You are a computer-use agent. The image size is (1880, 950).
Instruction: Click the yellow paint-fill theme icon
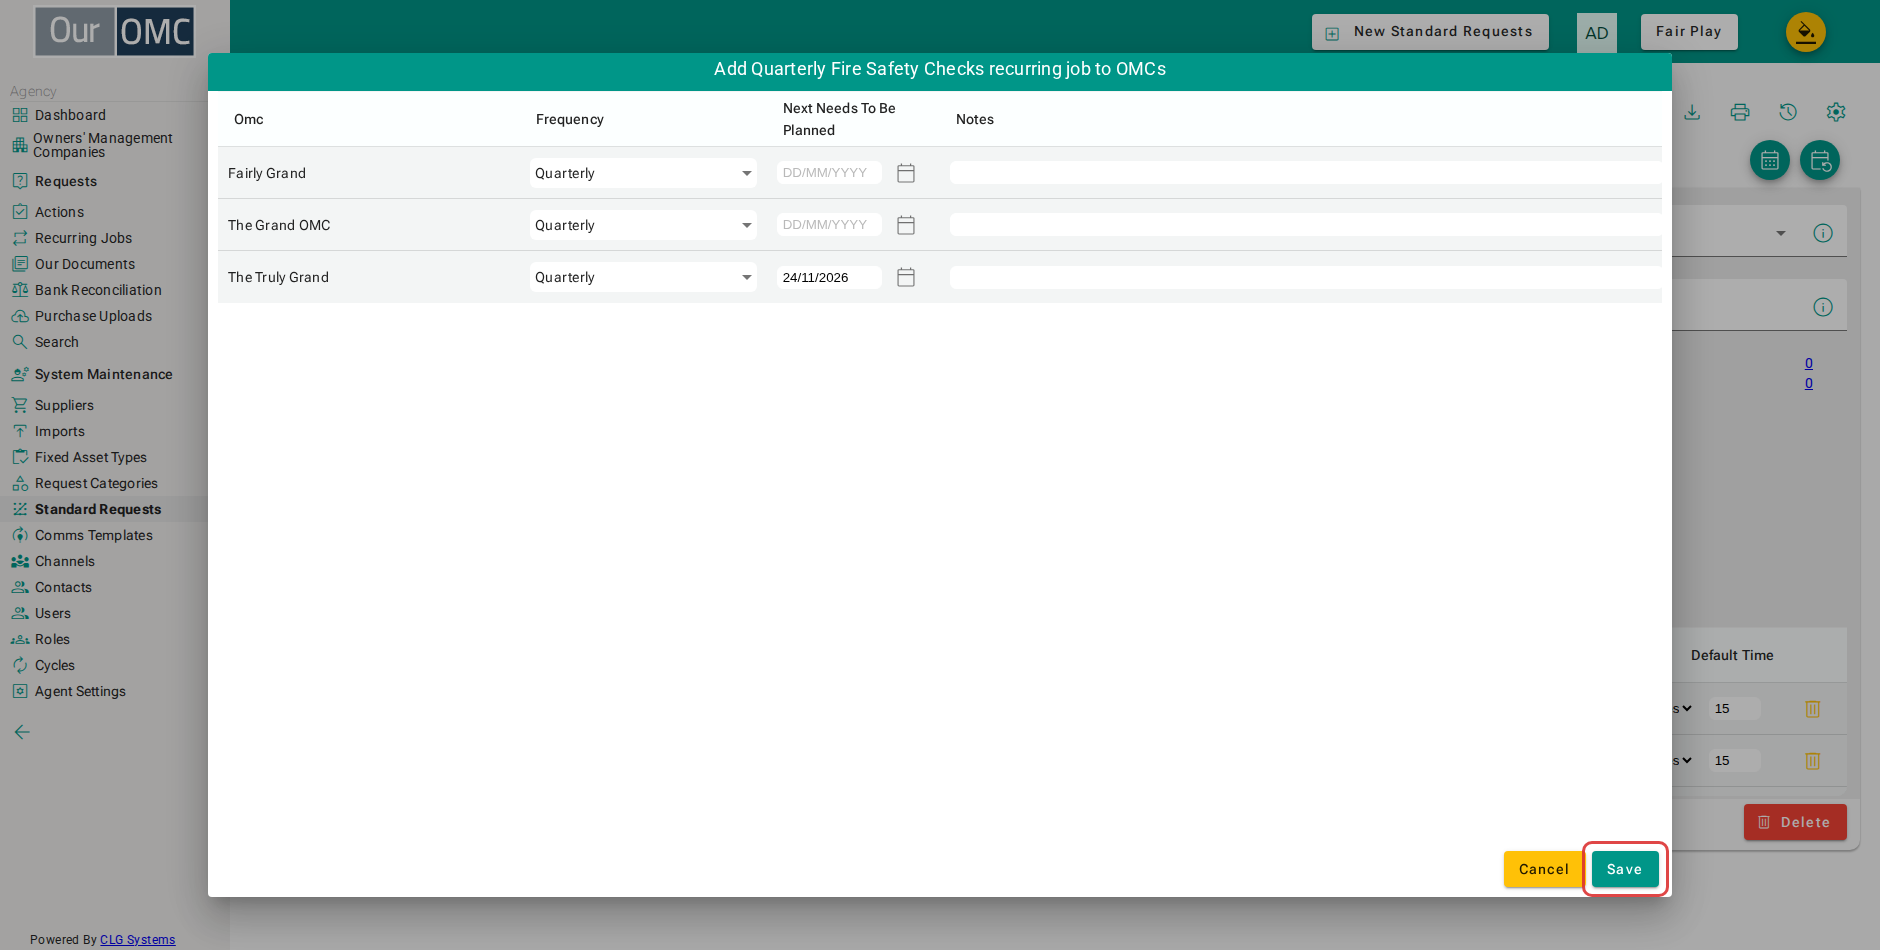pos(1806,32)
